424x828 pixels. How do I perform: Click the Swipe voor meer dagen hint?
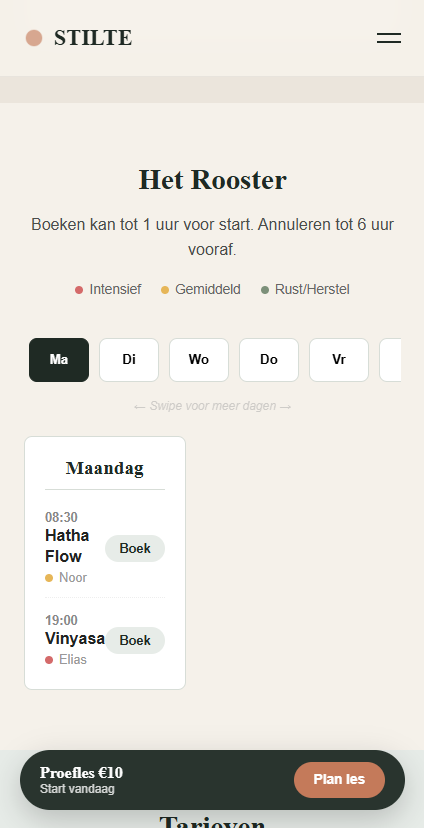coord(212,406)
